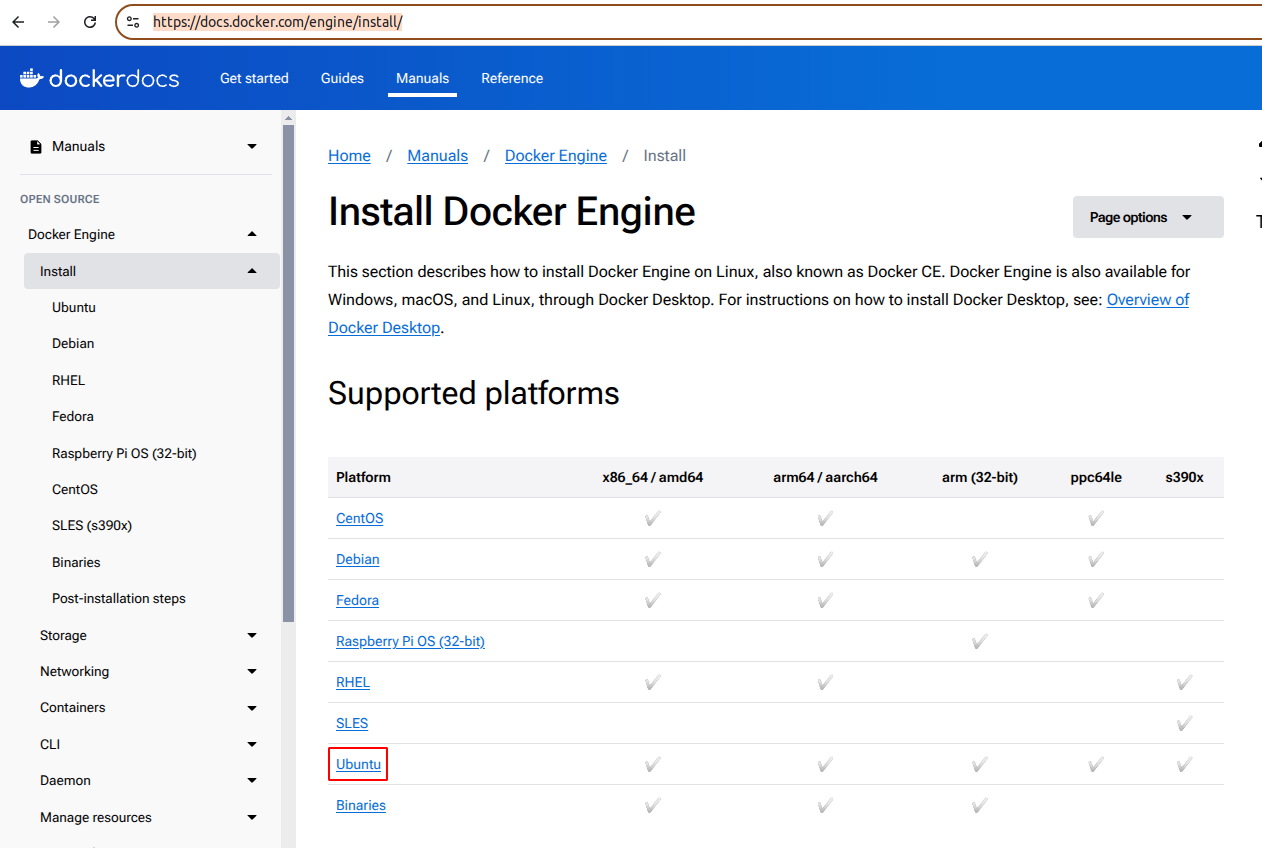Open the Page options dropdown

point(1148,217)
